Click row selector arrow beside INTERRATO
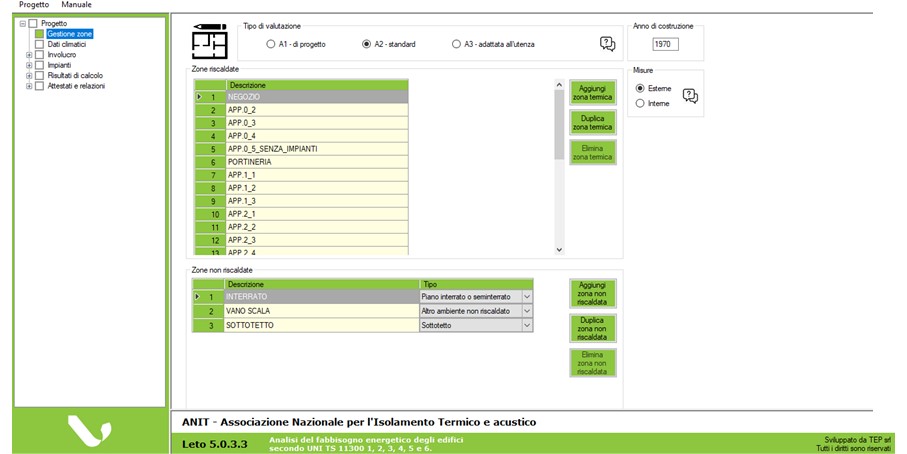The width and height of the screenshot is (907, 454). (x=199, y=297)
